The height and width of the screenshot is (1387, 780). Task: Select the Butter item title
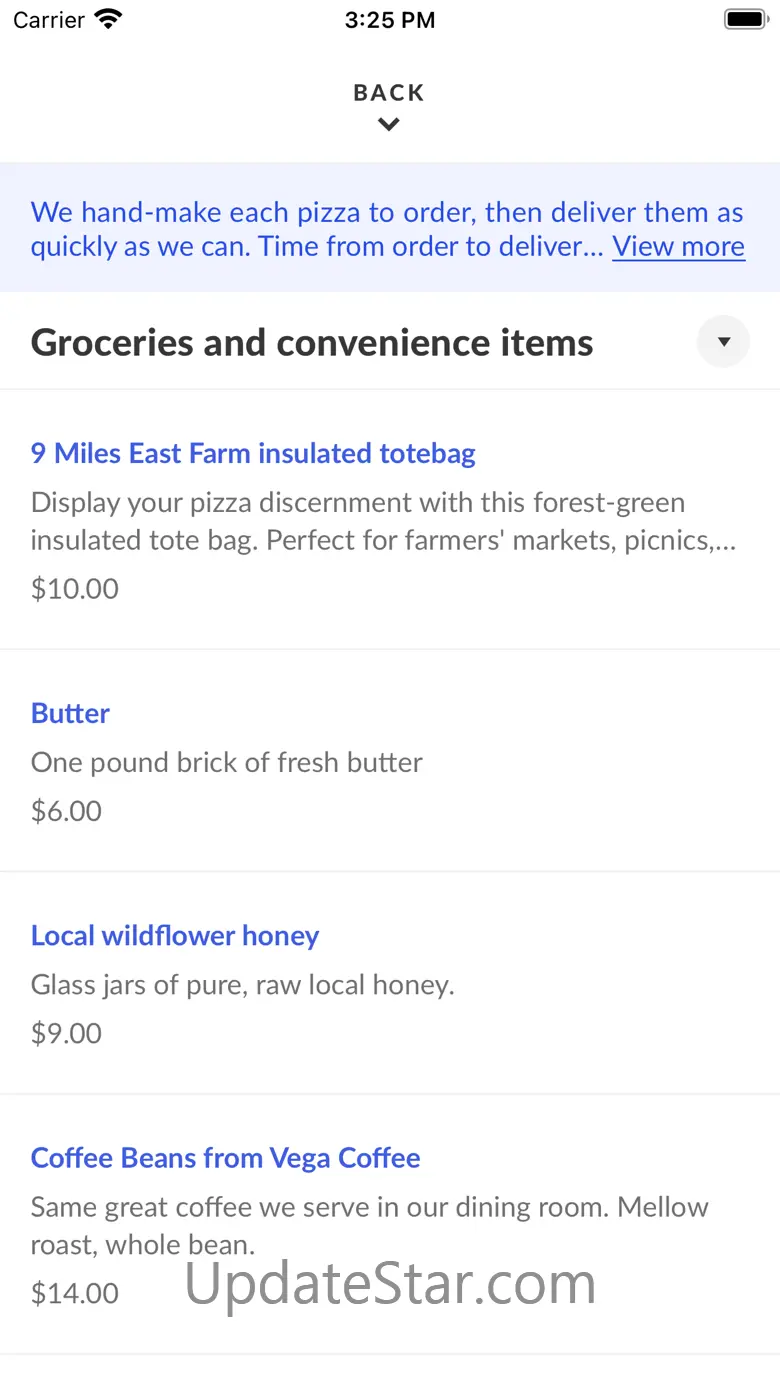[70, 713]
